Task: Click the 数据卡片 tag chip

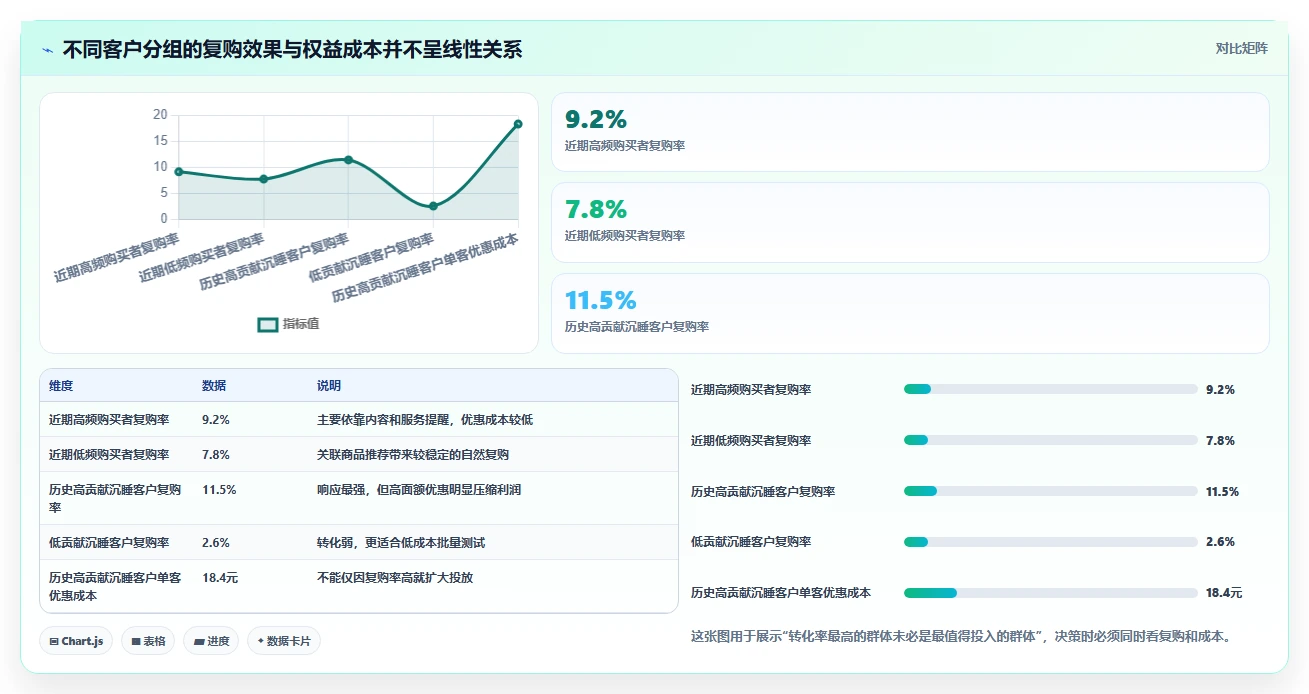Action: click(x=284, y=641)
